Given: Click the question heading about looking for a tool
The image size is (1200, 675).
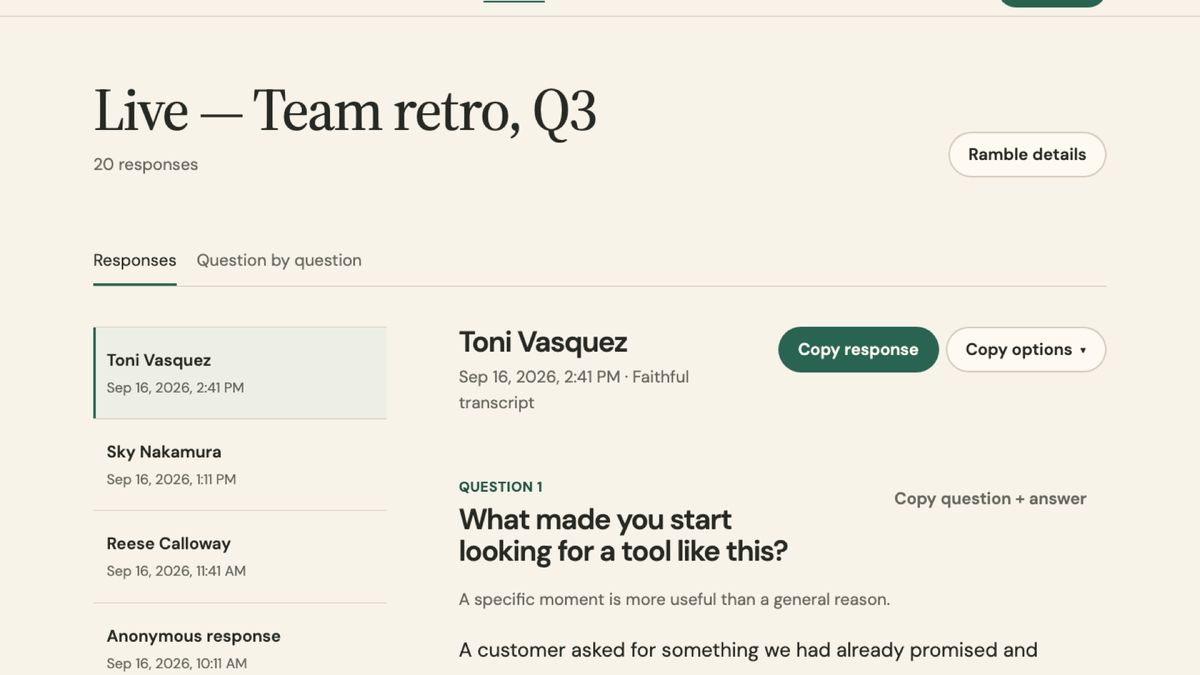Looking at the screenshot, I should pos(623,535).
